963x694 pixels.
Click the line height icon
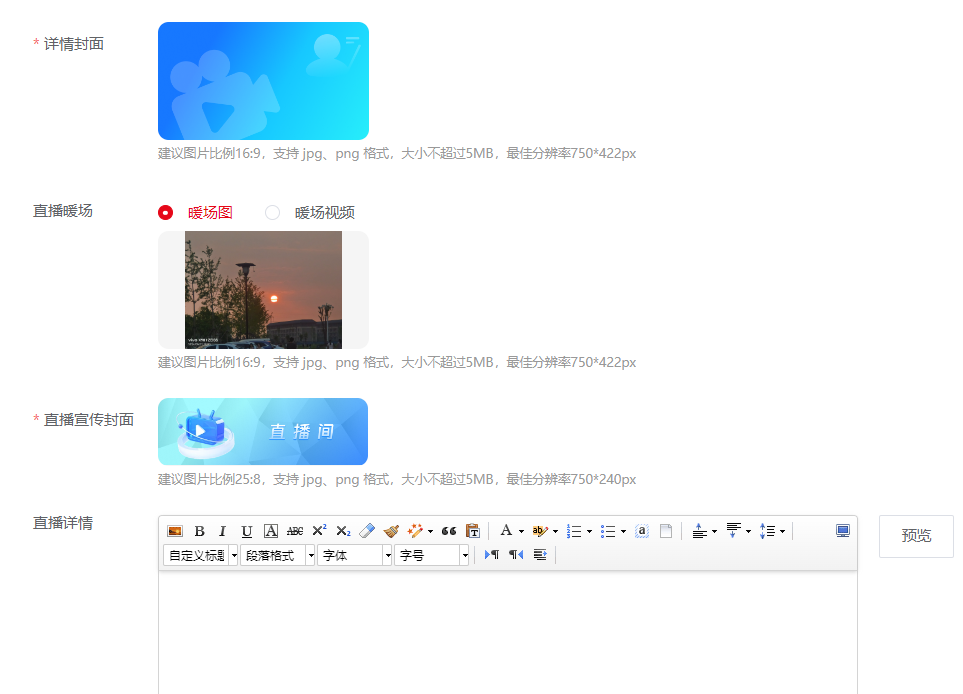[x=767, y=531]
